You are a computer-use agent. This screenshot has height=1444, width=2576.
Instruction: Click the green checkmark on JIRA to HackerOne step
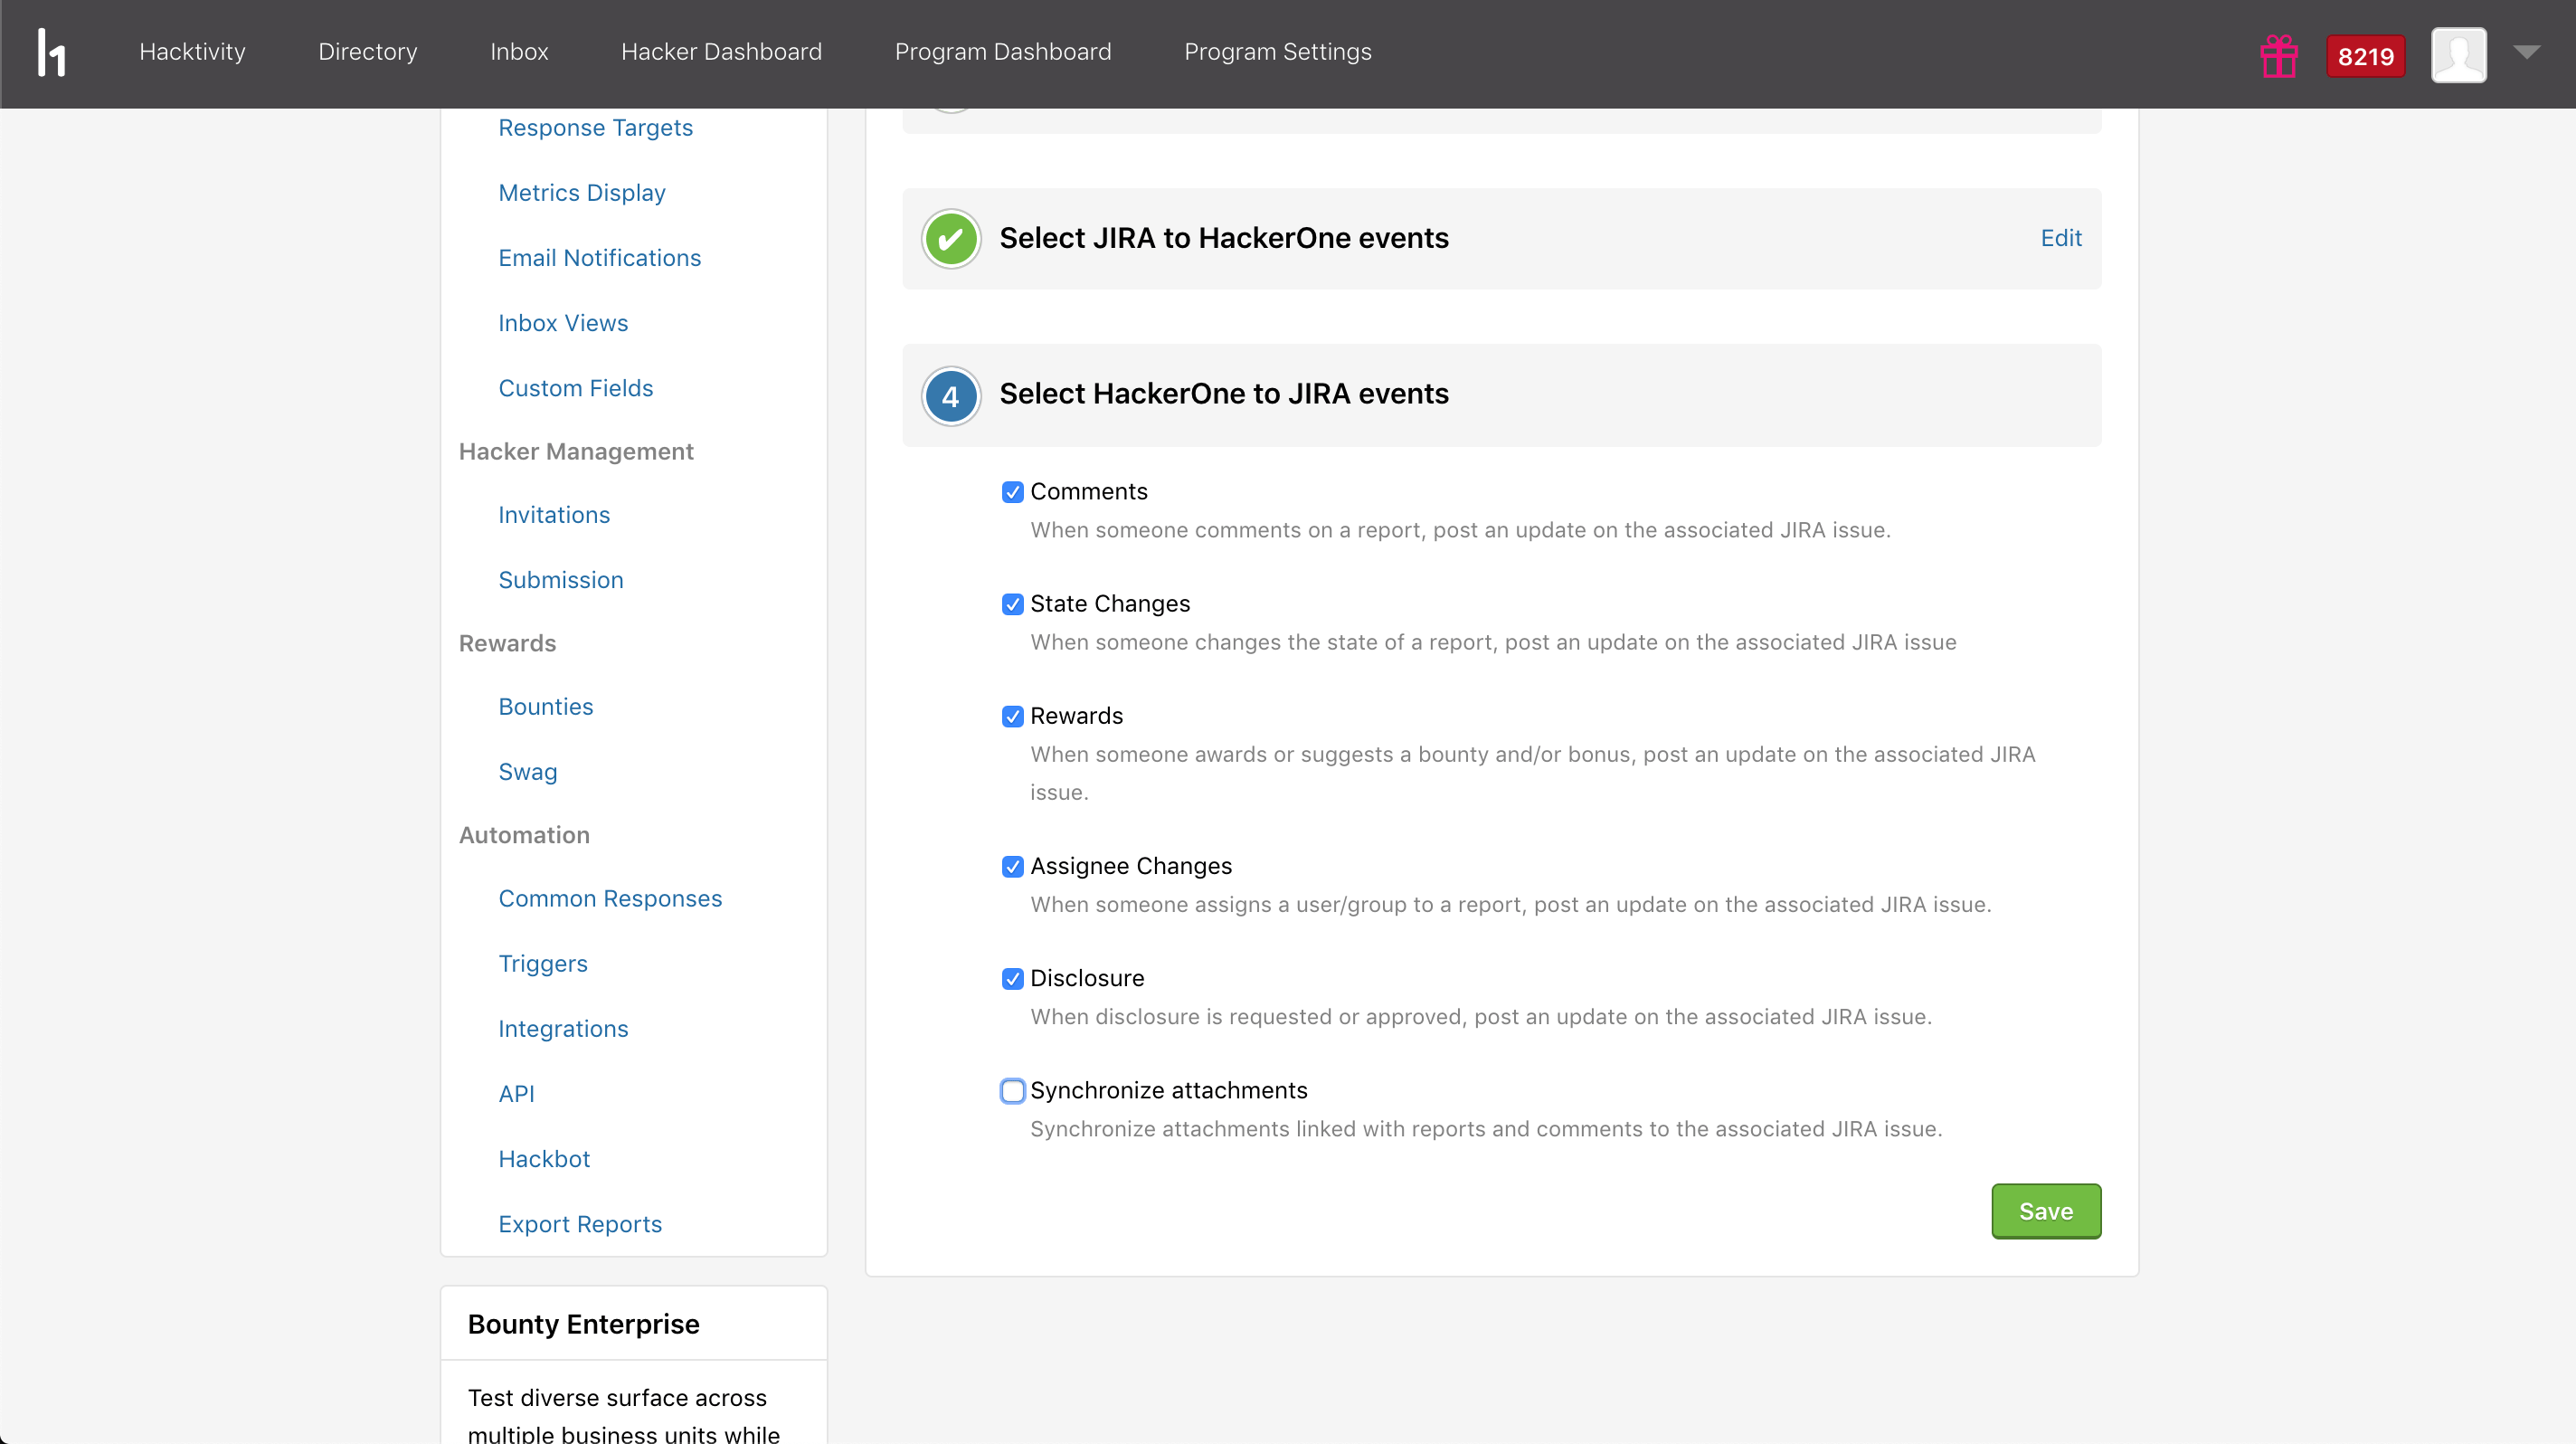pyautogui.click(x=951, y=239)
